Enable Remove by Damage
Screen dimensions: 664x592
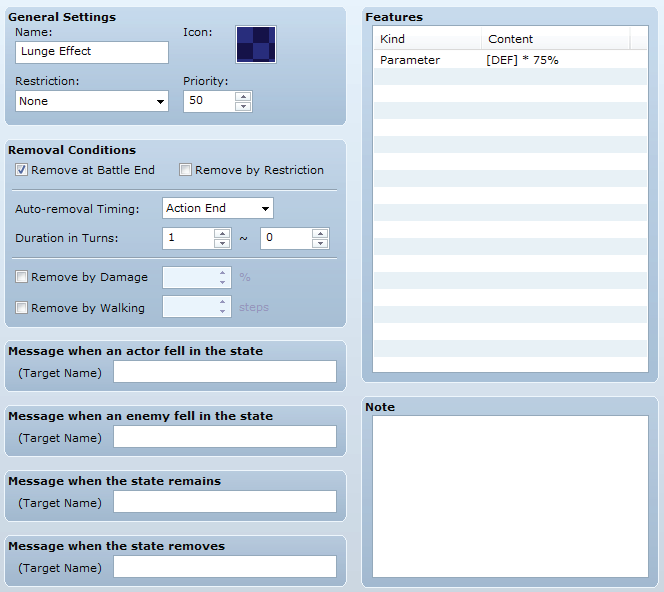click(x=22, y=277)
